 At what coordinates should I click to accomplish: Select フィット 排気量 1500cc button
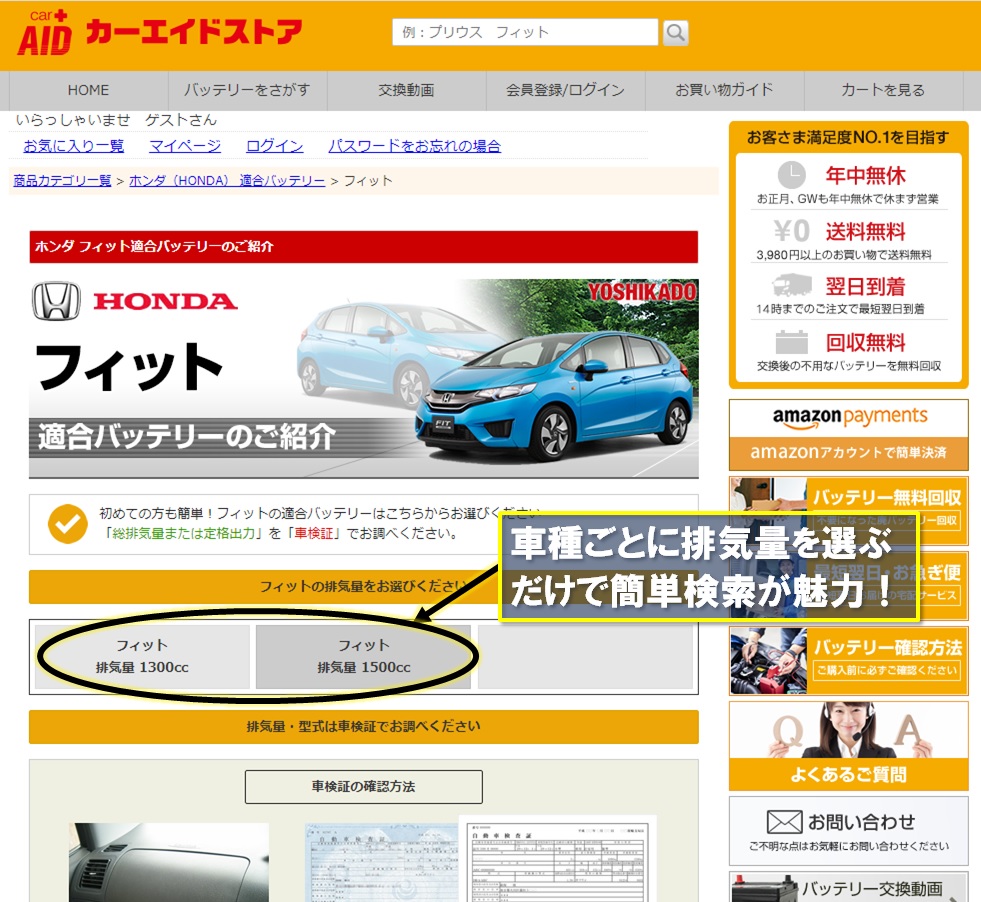[363, 657]
